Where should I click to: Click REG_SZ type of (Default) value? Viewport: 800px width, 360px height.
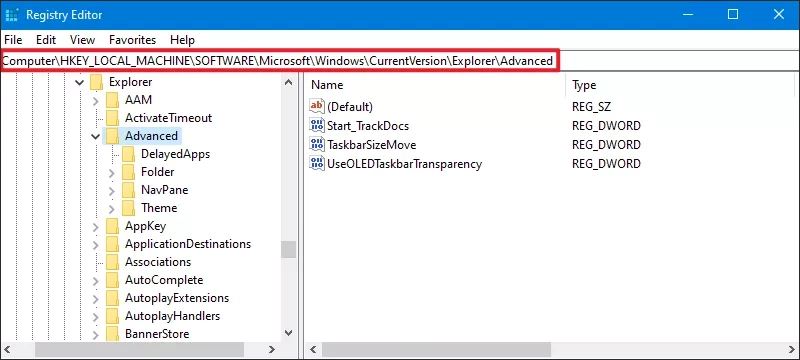[x=591, y=107]
